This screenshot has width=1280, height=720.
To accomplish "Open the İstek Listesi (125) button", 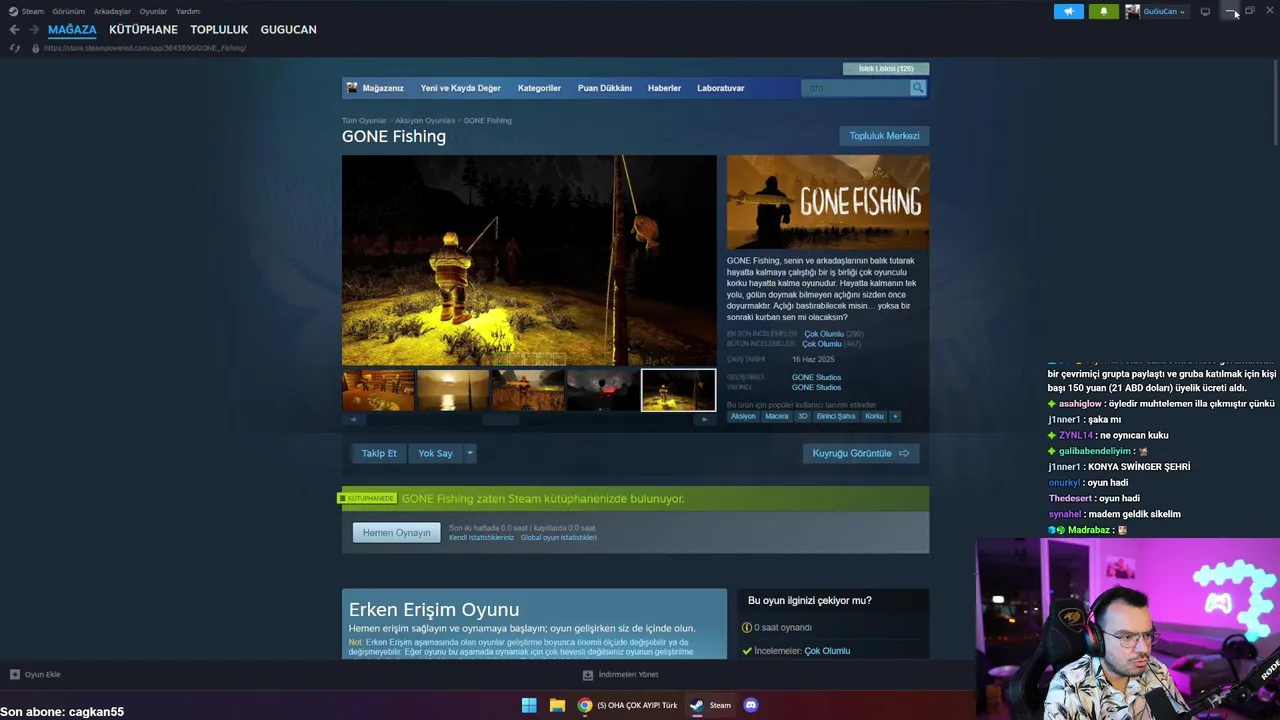I will point(886,69).
